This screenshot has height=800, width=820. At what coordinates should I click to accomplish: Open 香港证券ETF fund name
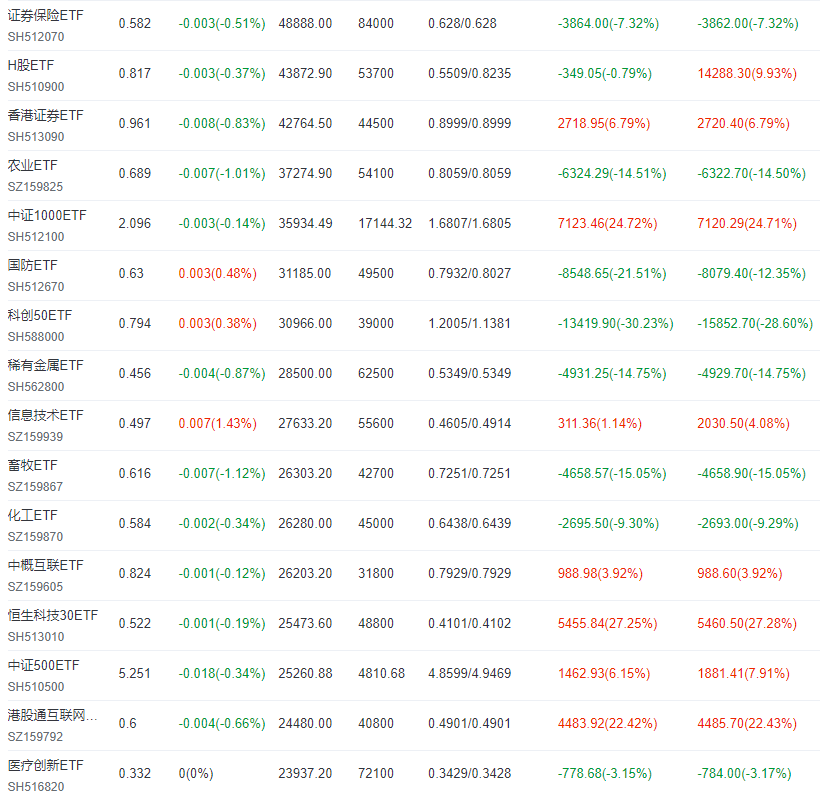(45, 116)
